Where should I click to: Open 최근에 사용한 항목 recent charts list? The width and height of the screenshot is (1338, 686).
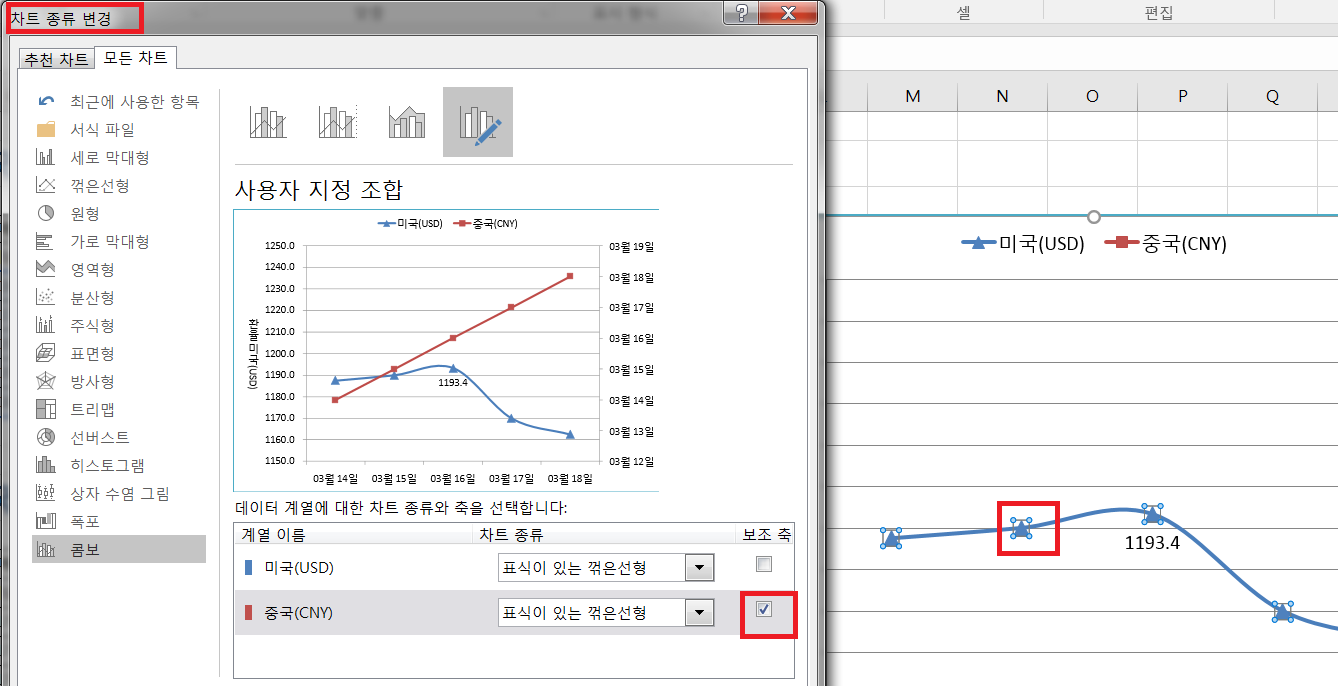(134, 102)
